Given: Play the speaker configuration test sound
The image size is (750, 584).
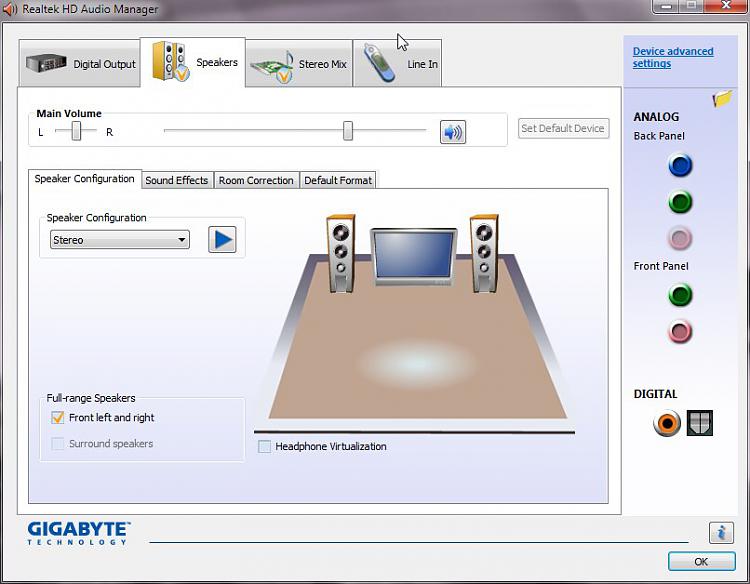Looking at the screenshot, I should 222,239.
